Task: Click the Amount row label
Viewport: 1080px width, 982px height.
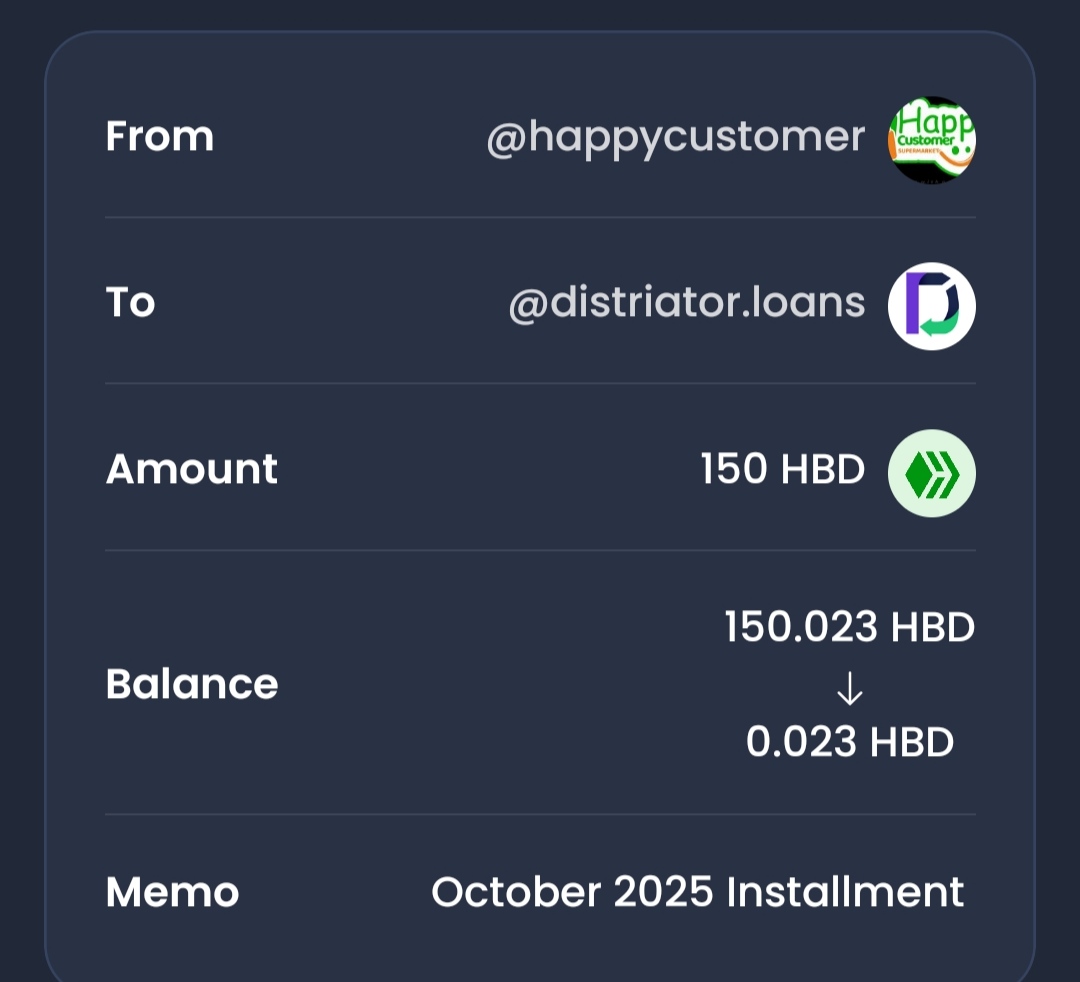Action: (x=191, y=470)
